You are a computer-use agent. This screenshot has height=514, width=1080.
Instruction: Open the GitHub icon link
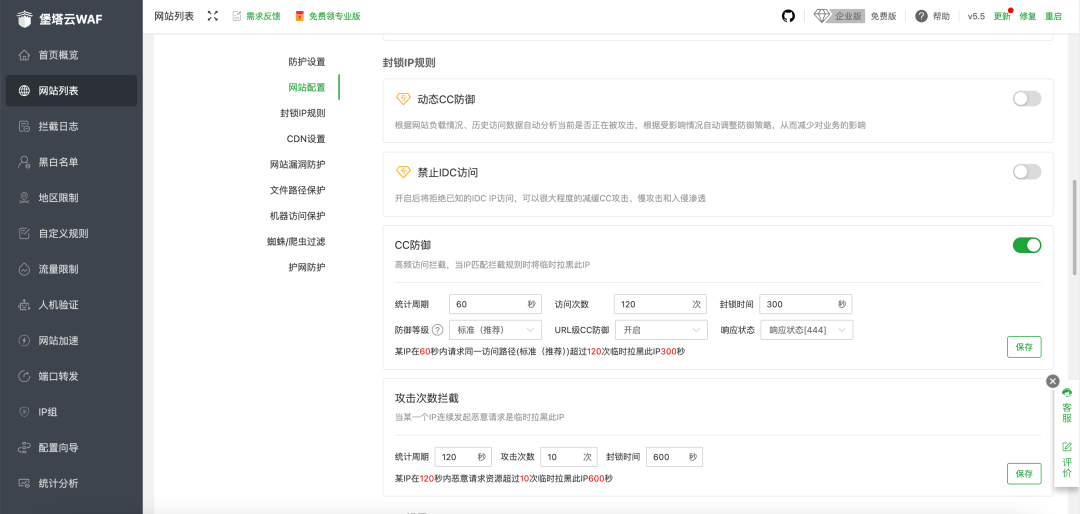(788, 16)
